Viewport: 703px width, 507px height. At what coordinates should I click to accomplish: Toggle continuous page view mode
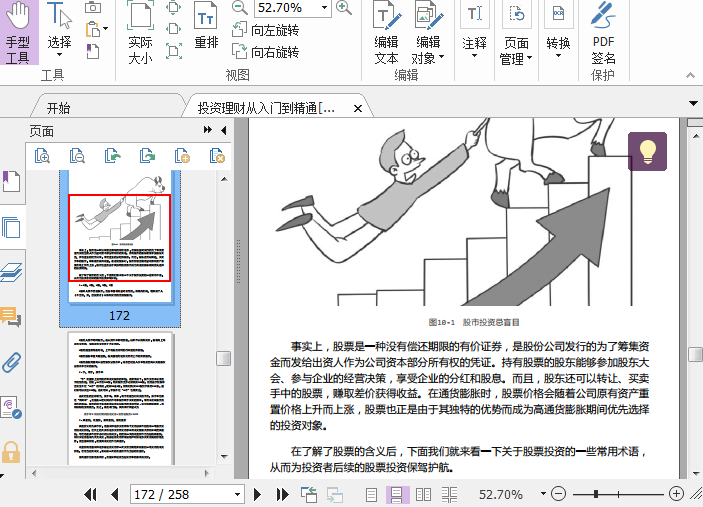tap(397, 494)
